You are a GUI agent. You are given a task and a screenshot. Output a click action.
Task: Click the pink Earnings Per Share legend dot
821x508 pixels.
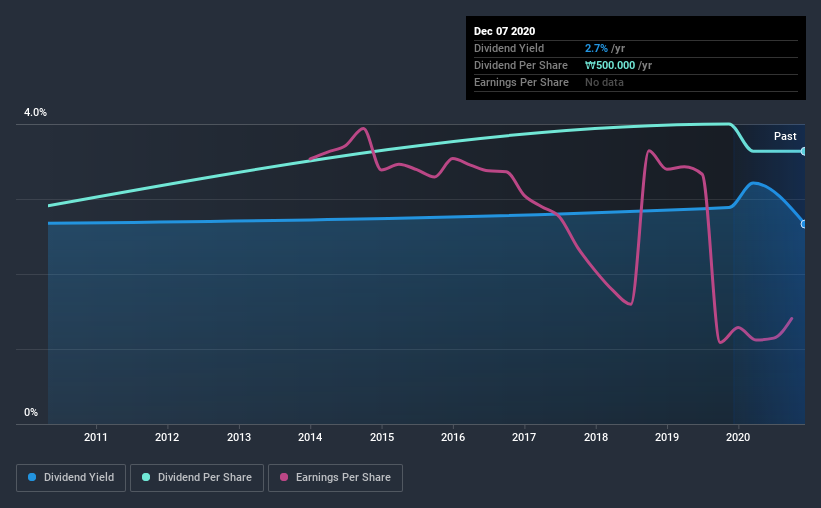click(284, 477)
